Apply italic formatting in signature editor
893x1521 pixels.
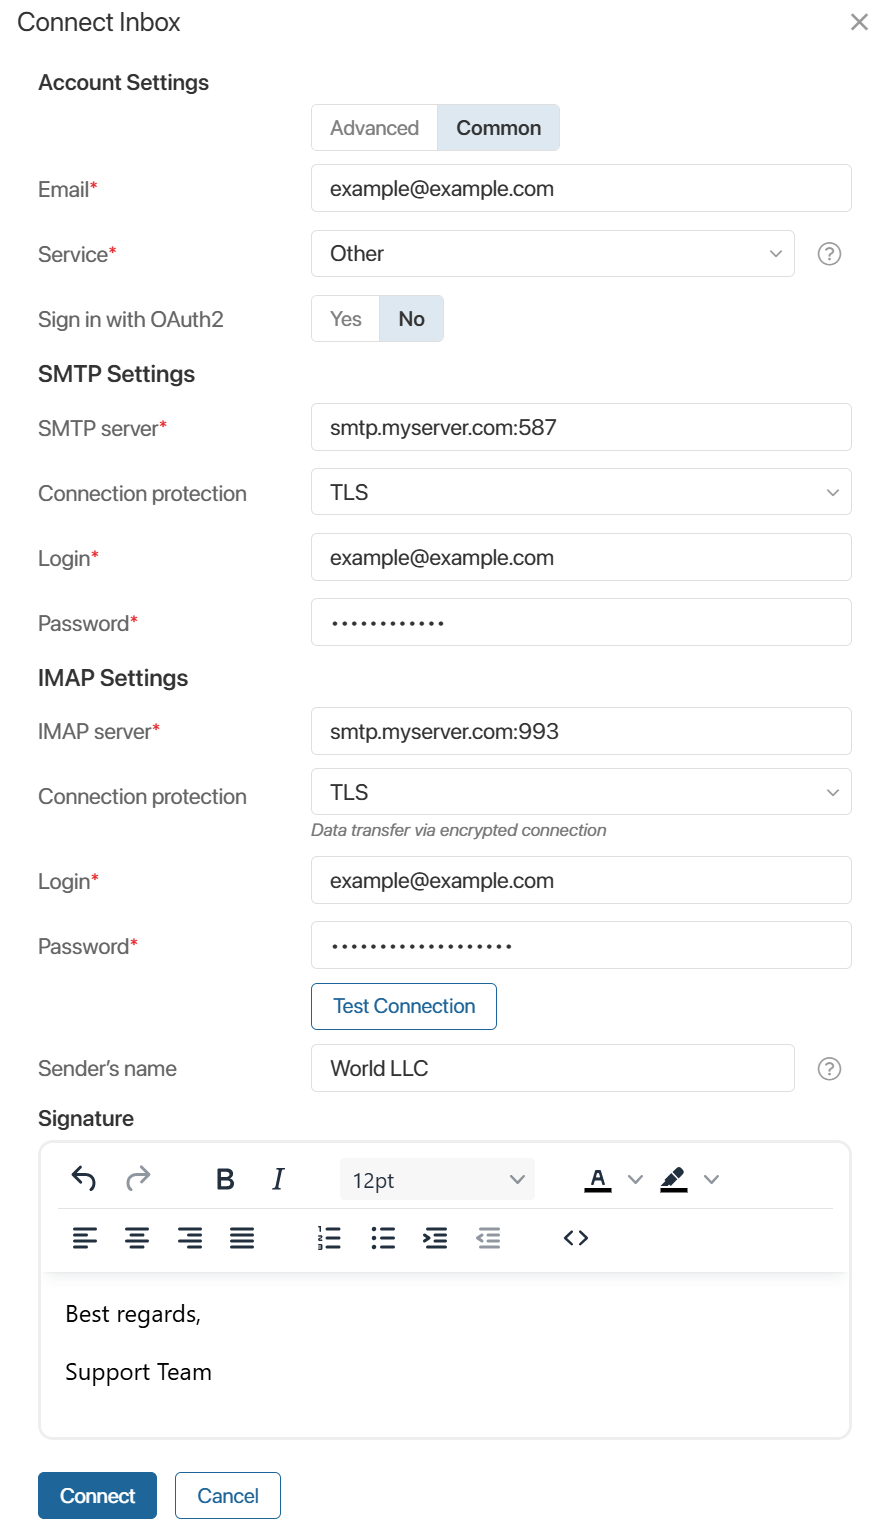point(278,1179)
